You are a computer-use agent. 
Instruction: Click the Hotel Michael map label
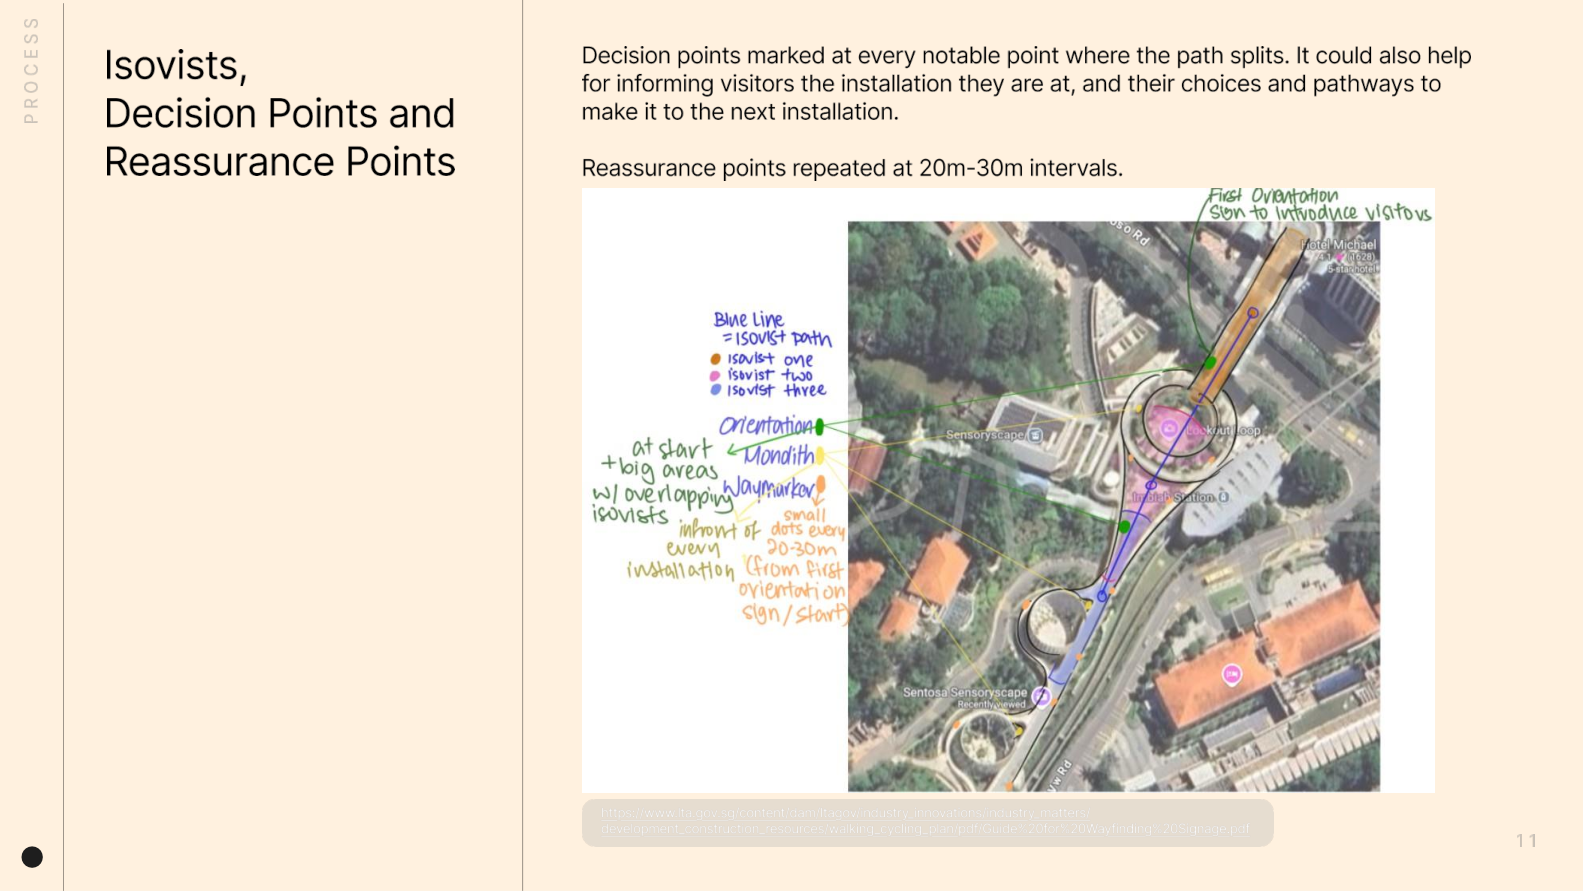(1338, 245)
